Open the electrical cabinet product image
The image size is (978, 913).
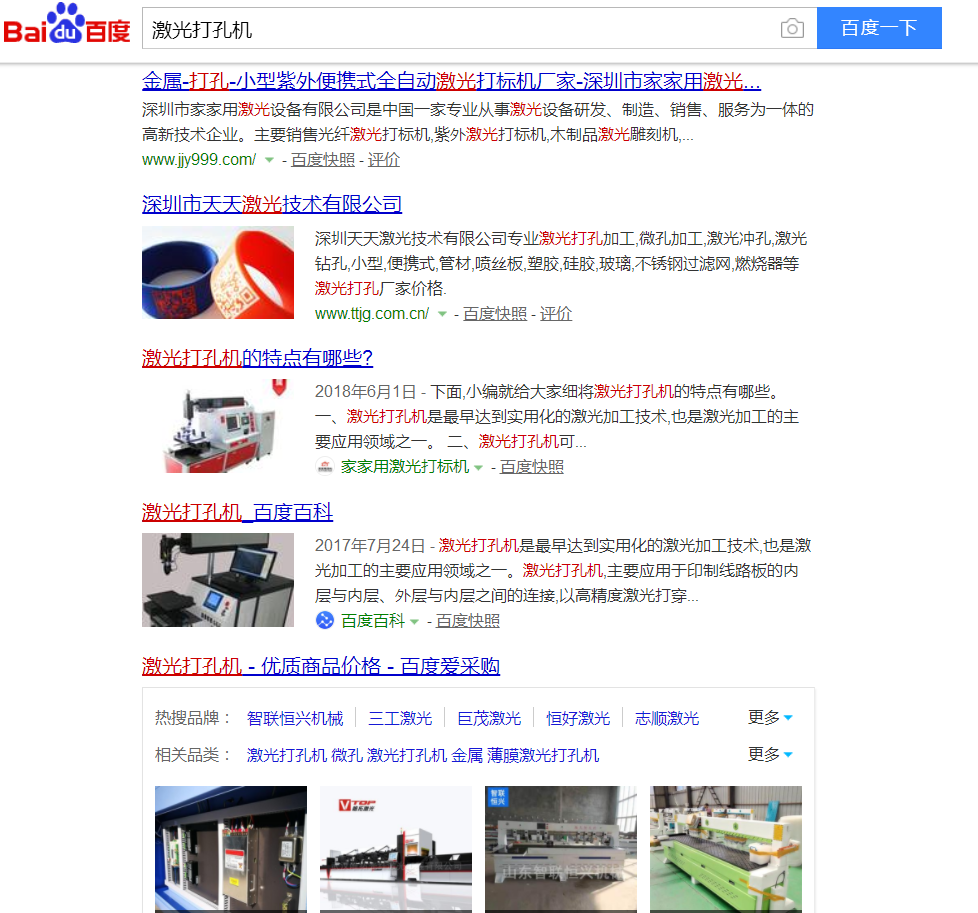tap(231, 849)
